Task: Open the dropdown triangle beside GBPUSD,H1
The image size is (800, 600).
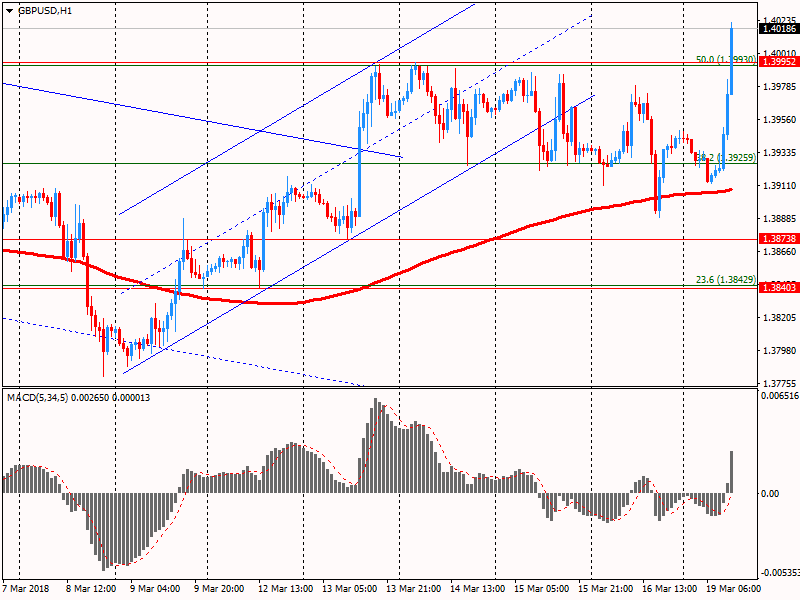Action: click(10, 11)
